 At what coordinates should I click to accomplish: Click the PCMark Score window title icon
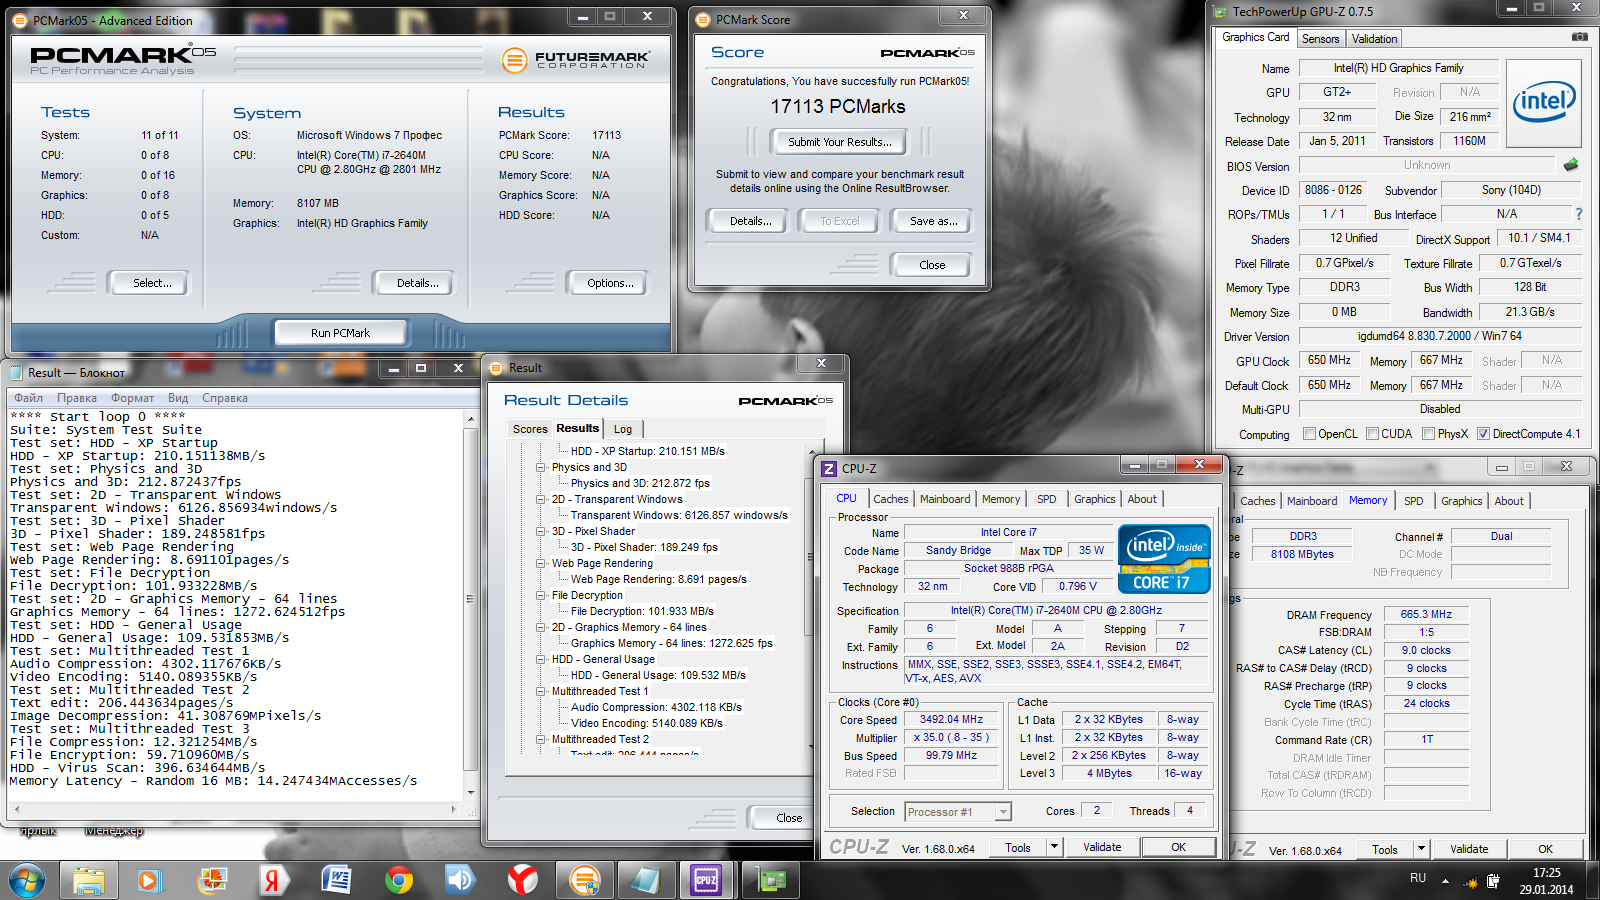[x=703, y=20]
